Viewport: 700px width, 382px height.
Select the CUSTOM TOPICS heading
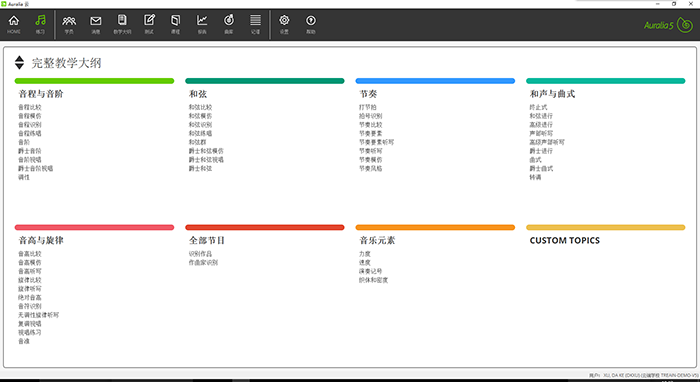click(x=565, y=240)
